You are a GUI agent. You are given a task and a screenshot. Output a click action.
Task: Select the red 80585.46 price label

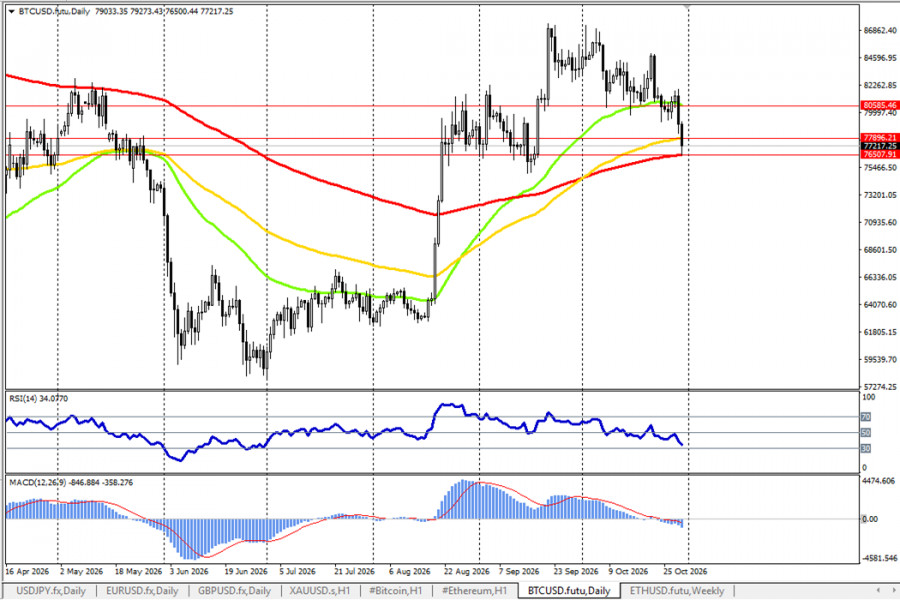(x=879, y=106)
